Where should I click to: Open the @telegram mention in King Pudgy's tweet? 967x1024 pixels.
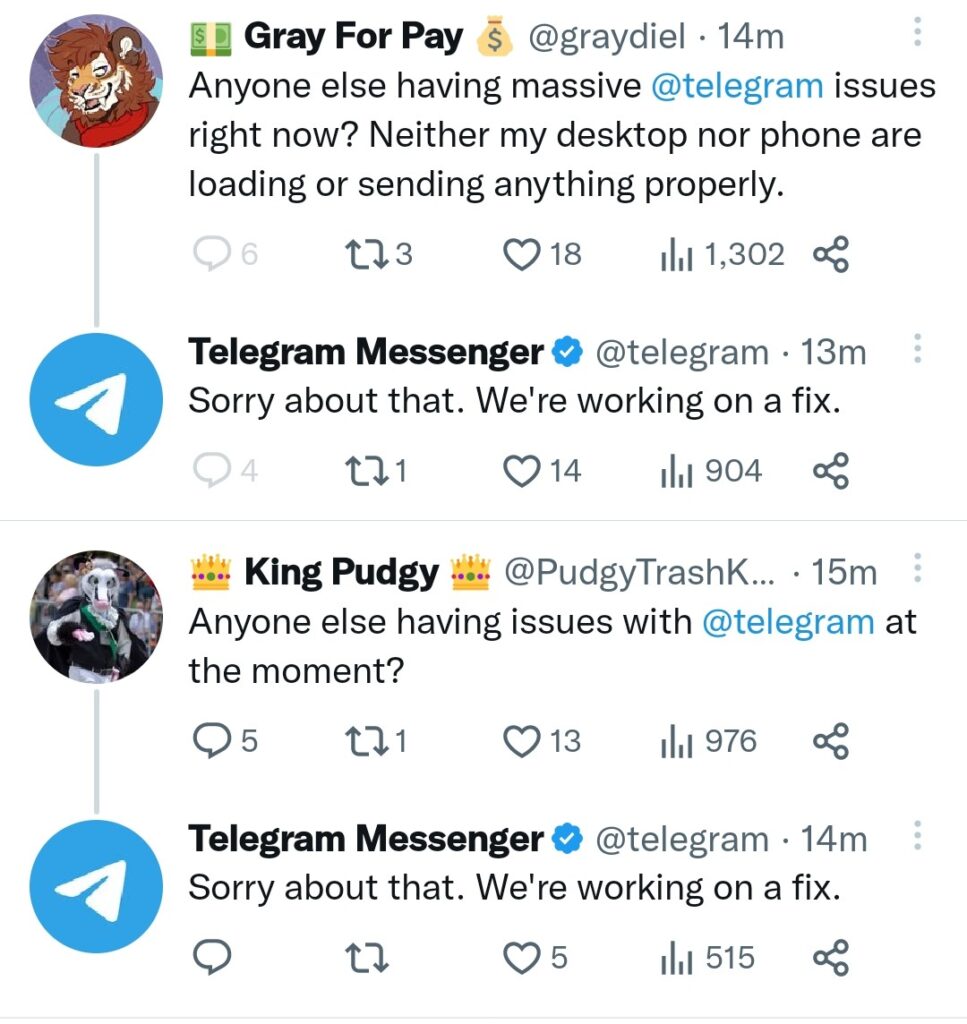point(788,622)
